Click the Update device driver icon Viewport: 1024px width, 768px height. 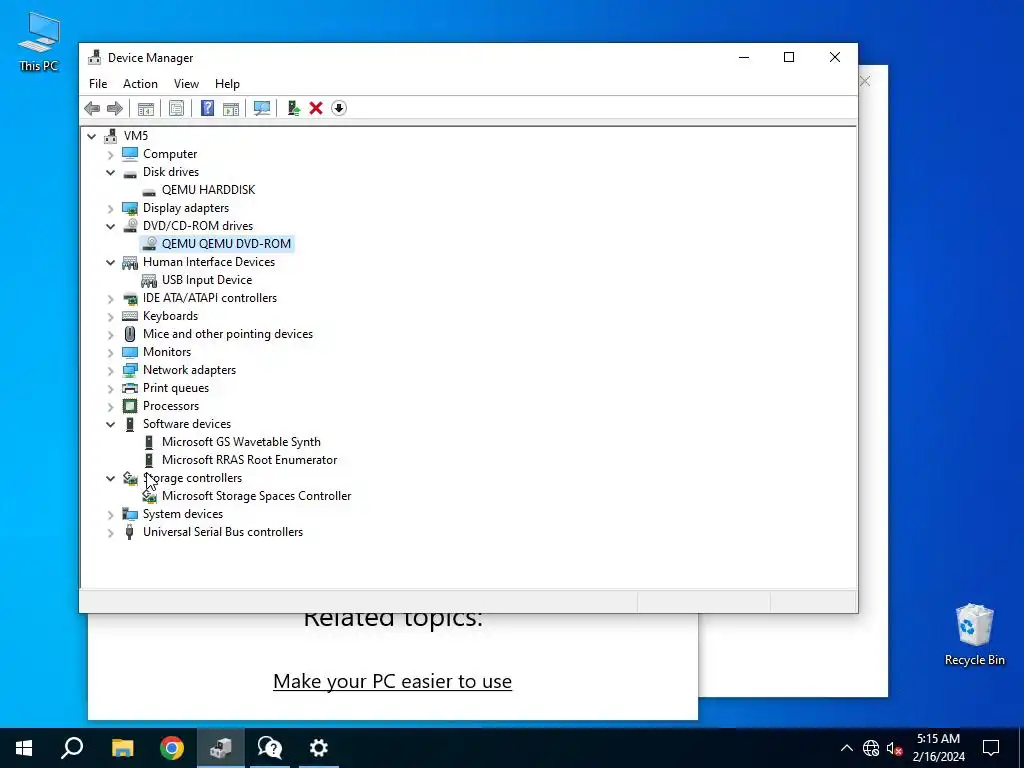point(293,108)
